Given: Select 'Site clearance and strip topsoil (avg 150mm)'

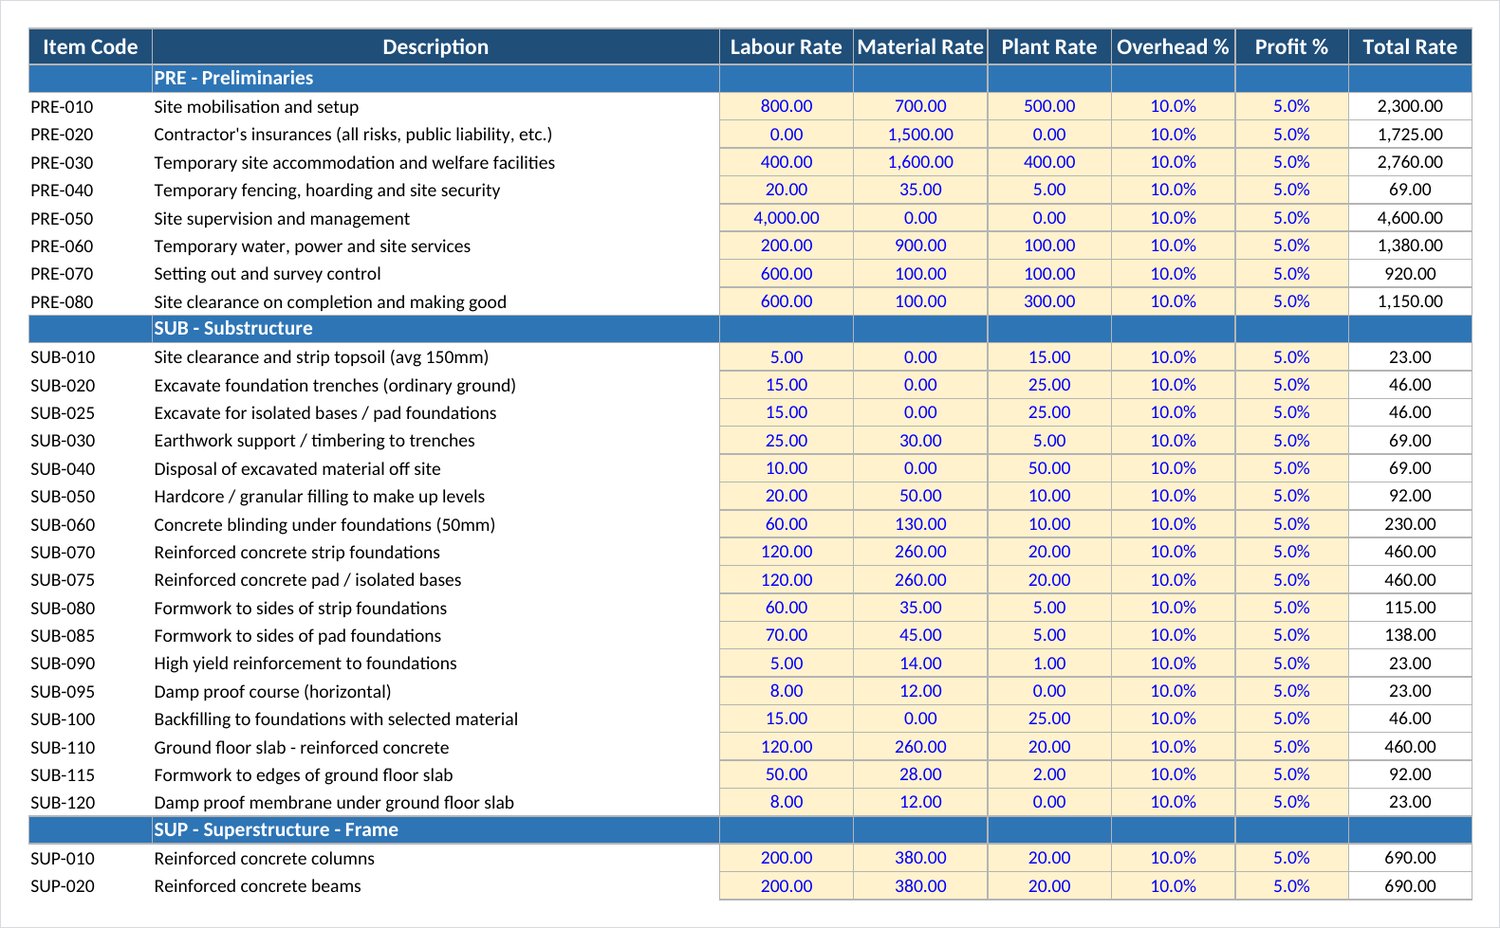Looking at the screenshot, I should [321, 357].
